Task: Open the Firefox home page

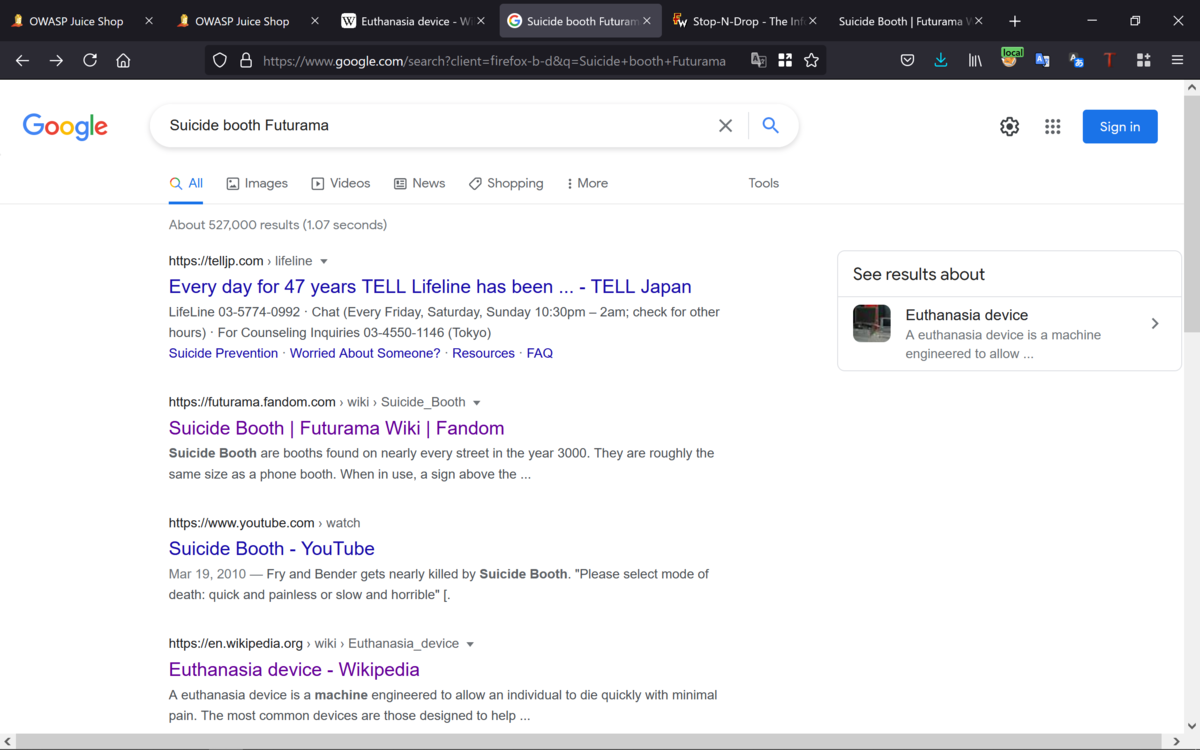Action: [x=123, y=61]
